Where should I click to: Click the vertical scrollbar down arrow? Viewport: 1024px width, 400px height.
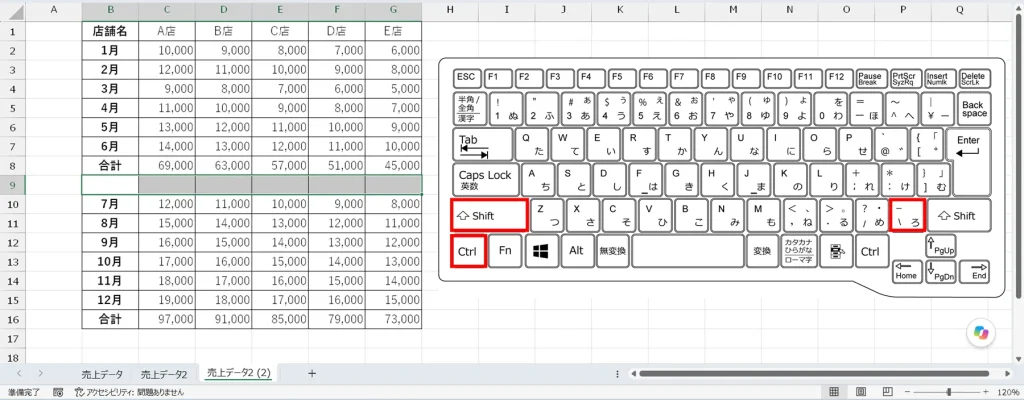(x=1018, y=357)
